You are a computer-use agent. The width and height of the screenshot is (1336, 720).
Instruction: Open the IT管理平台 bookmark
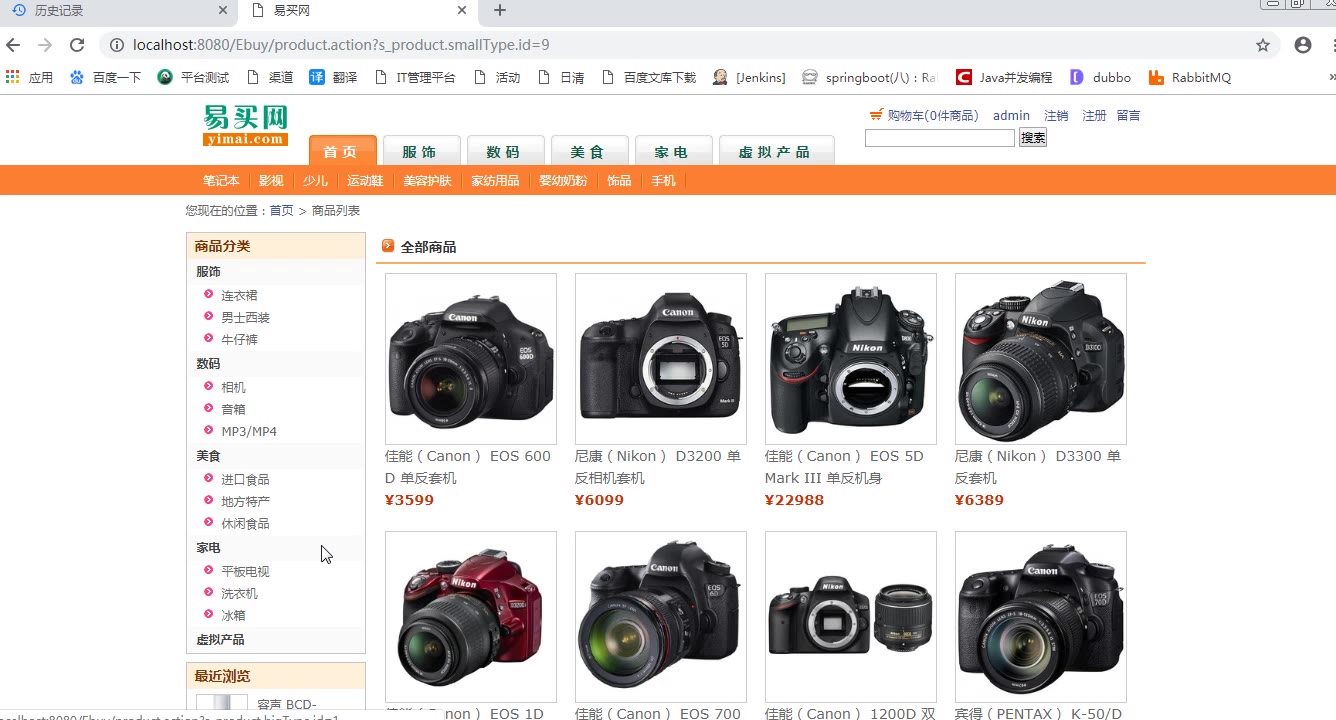(x=414, y=77)
